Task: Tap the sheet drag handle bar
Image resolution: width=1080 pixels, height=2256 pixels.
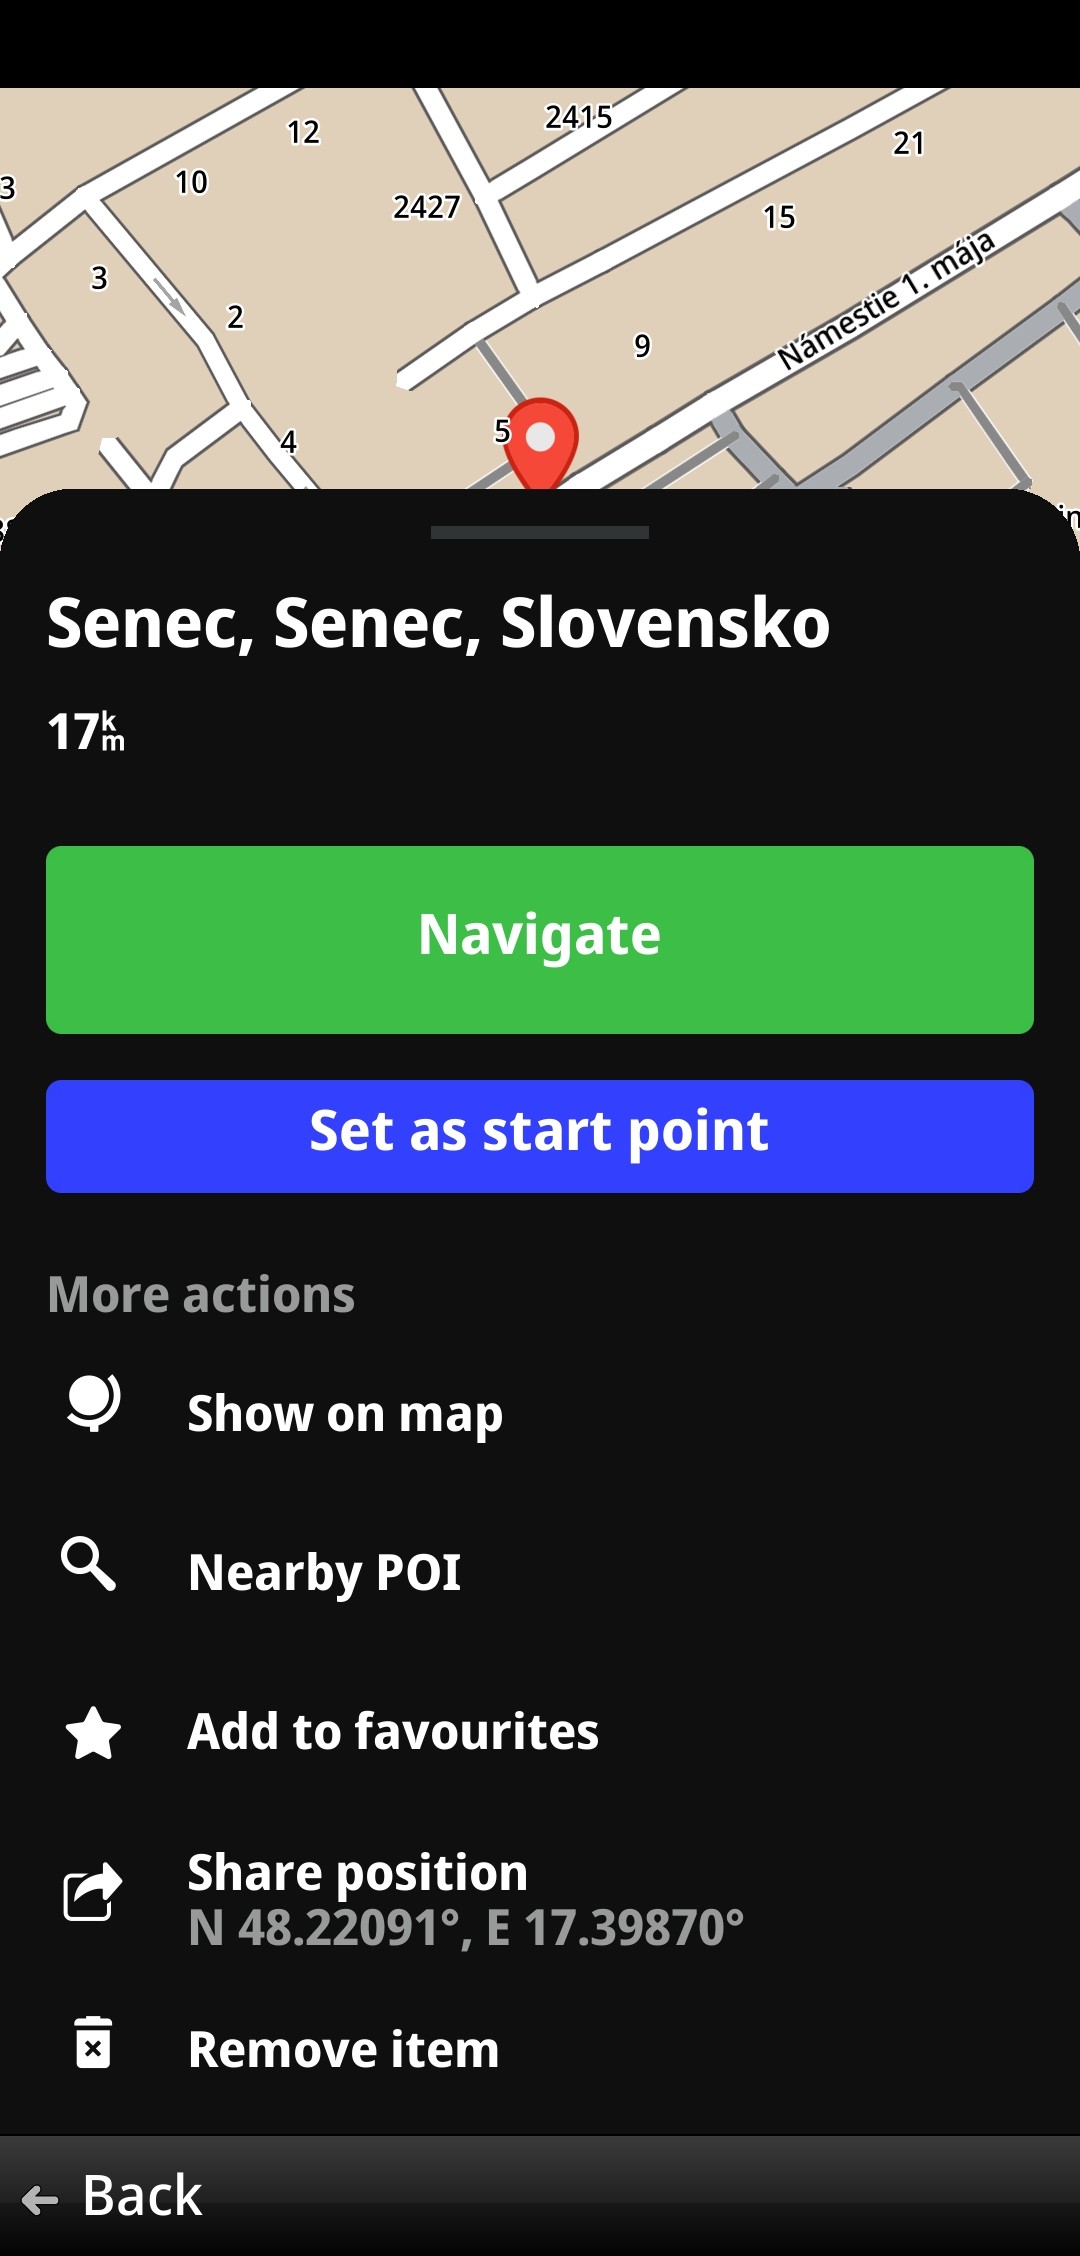Action: (540, 533)
